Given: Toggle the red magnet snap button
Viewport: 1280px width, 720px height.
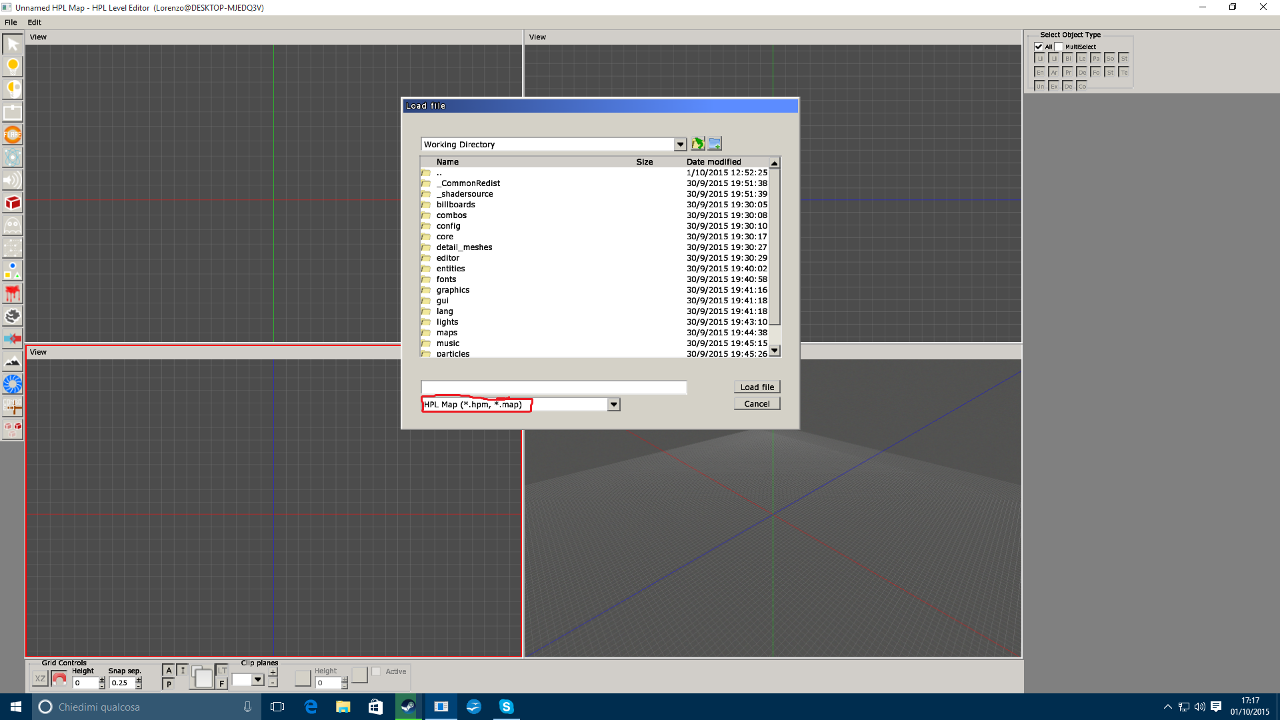Looking at the screenshot, I should pos(59,679).
